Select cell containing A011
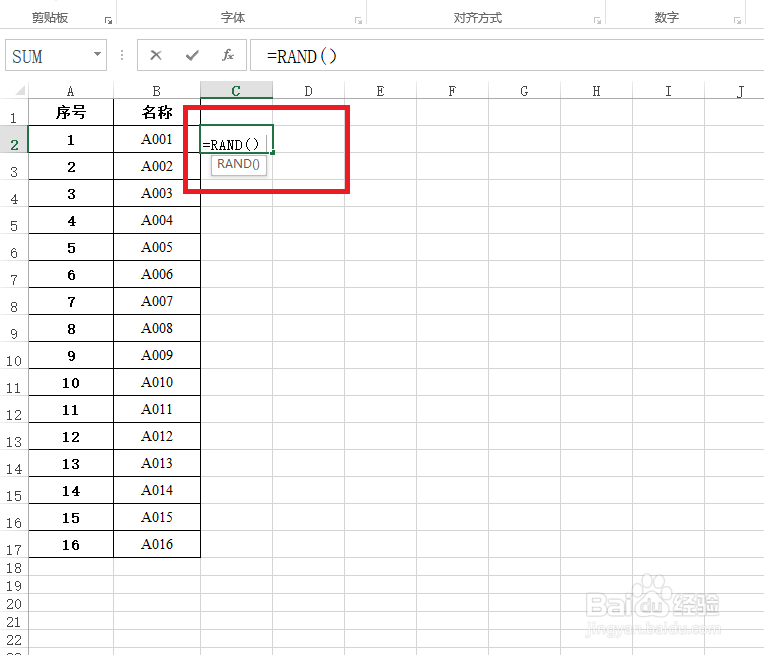 pyautogui.click(x=157, y=409)
